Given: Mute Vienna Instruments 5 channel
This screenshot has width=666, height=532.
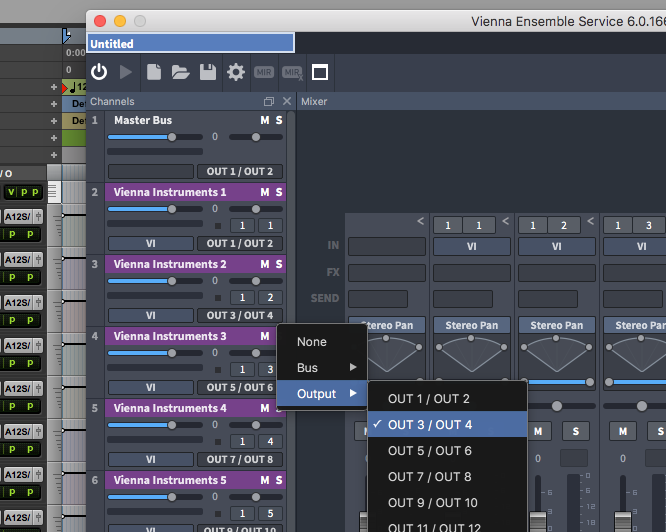Looking at the screenshot, I should (265, 480).
